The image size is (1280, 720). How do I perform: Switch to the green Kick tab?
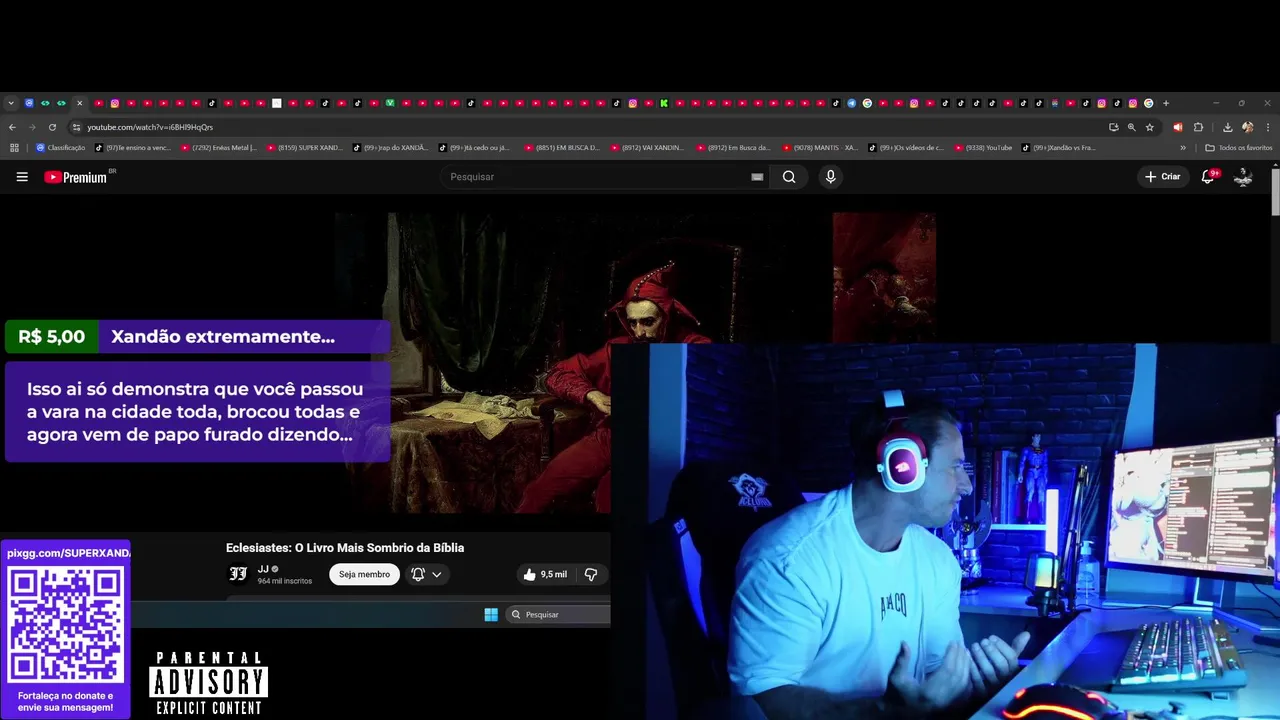pyautogui.click(x=663, y=103)
